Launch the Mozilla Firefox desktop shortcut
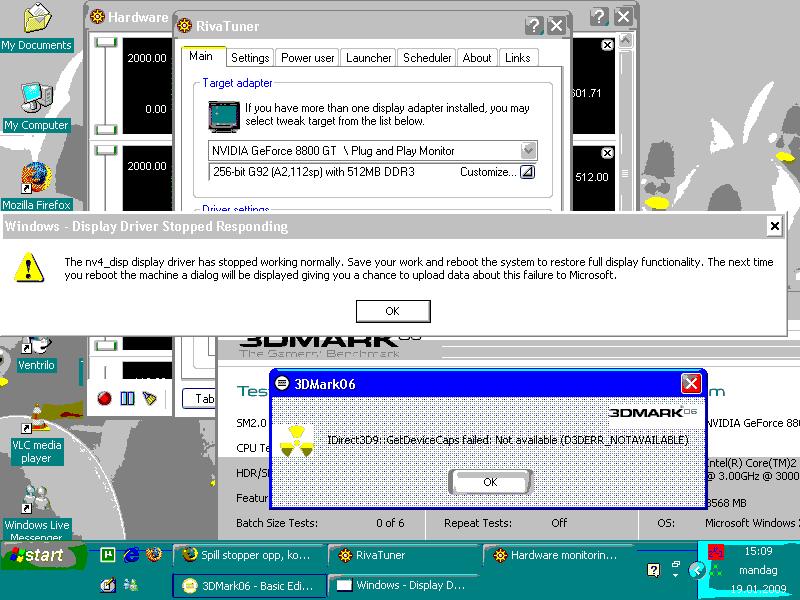800x600 pixels. pyautogui.click(x=36, y=187)
